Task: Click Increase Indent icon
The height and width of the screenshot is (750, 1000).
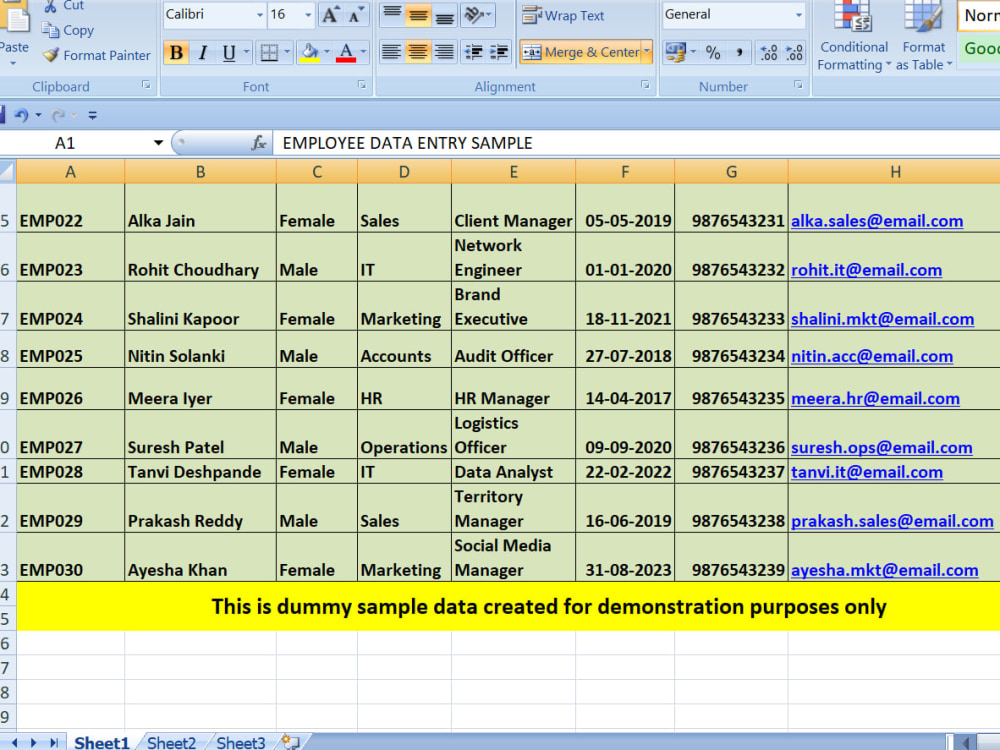Action: click(x=499, y=52)
